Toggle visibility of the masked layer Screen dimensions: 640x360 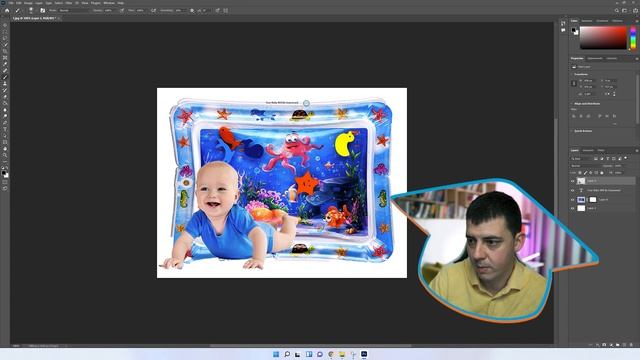coord(573,200)
